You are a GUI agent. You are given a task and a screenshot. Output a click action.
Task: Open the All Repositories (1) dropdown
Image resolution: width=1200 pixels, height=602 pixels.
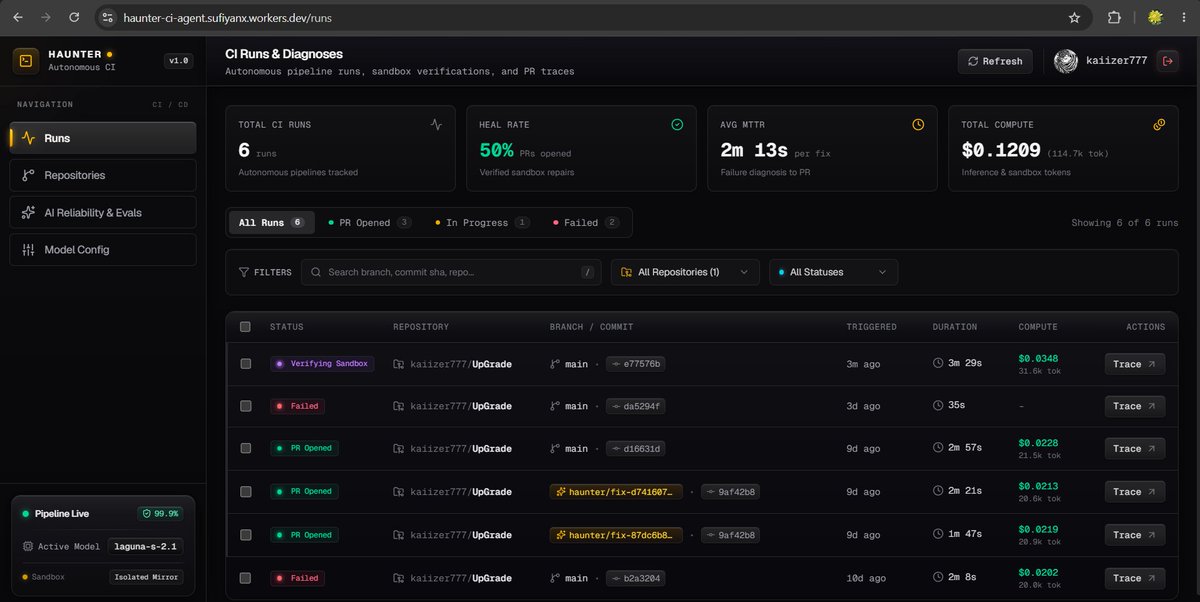pyautogui.click(x=685, y=272)
